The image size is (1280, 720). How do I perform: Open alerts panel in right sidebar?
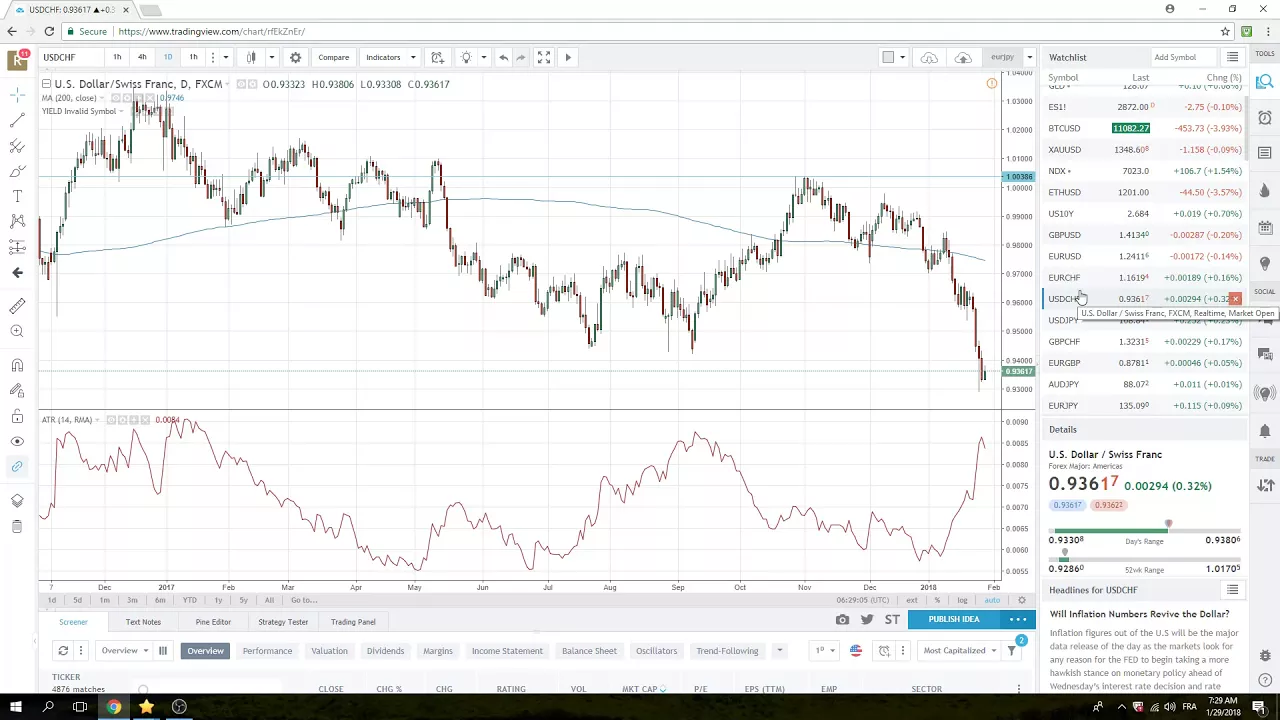pos(1265,118)
